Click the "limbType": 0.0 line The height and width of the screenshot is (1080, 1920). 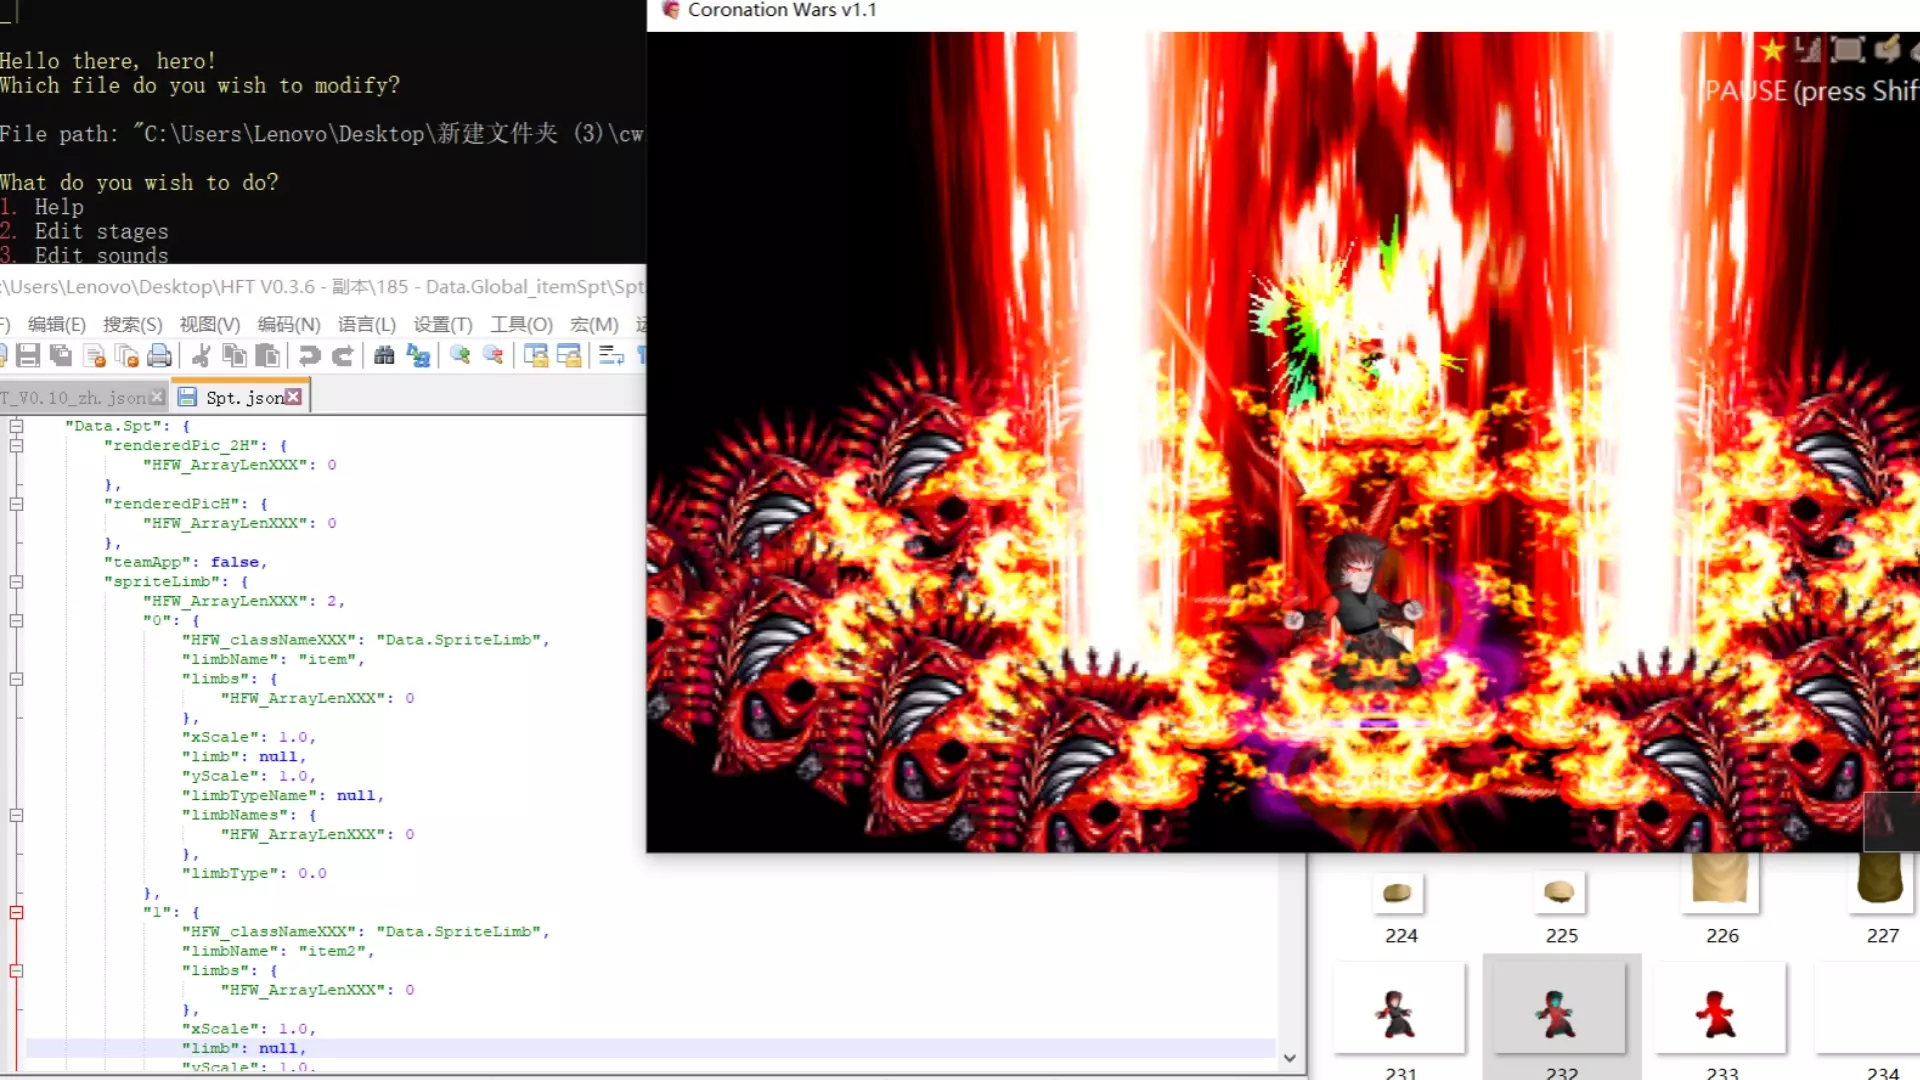(x=254, y=873)
